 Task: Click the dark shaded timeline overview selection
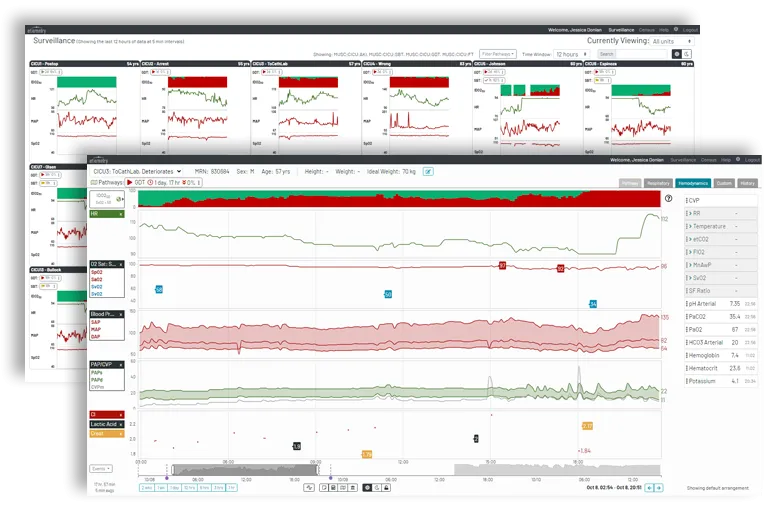point(245,470)
